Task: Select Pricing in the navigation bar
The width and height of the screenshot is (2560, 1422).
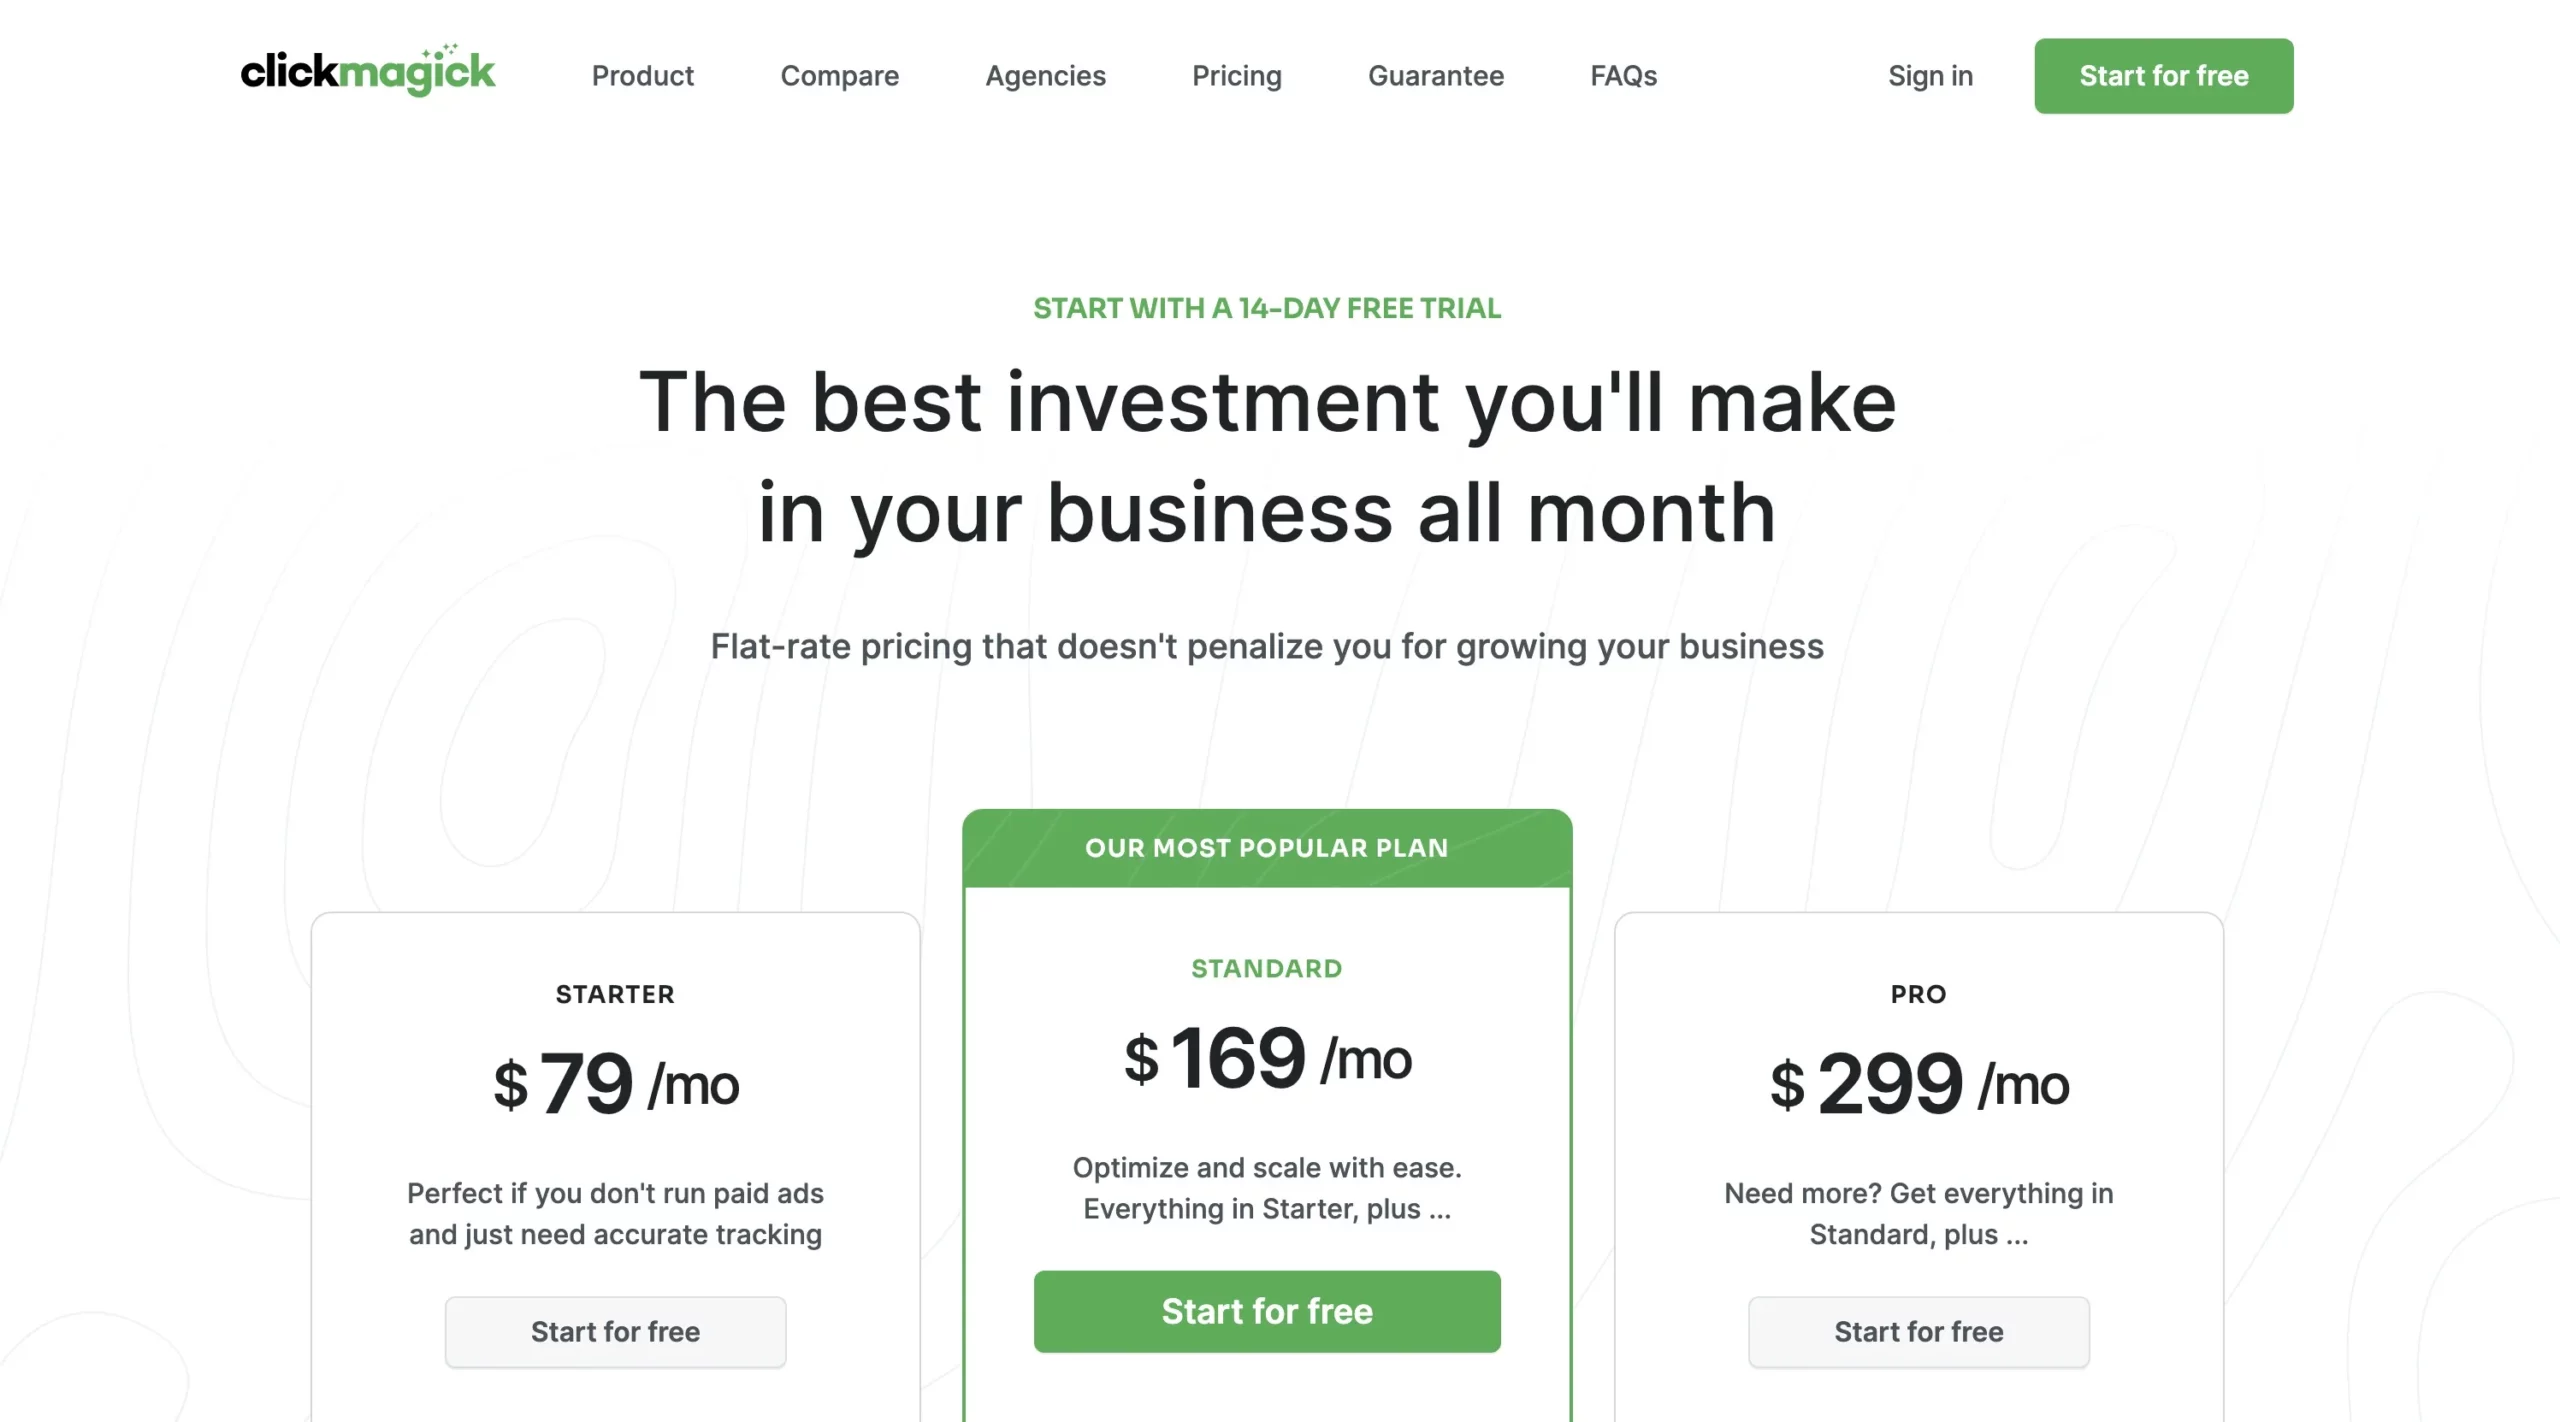Action: [x=1236, y=76]
